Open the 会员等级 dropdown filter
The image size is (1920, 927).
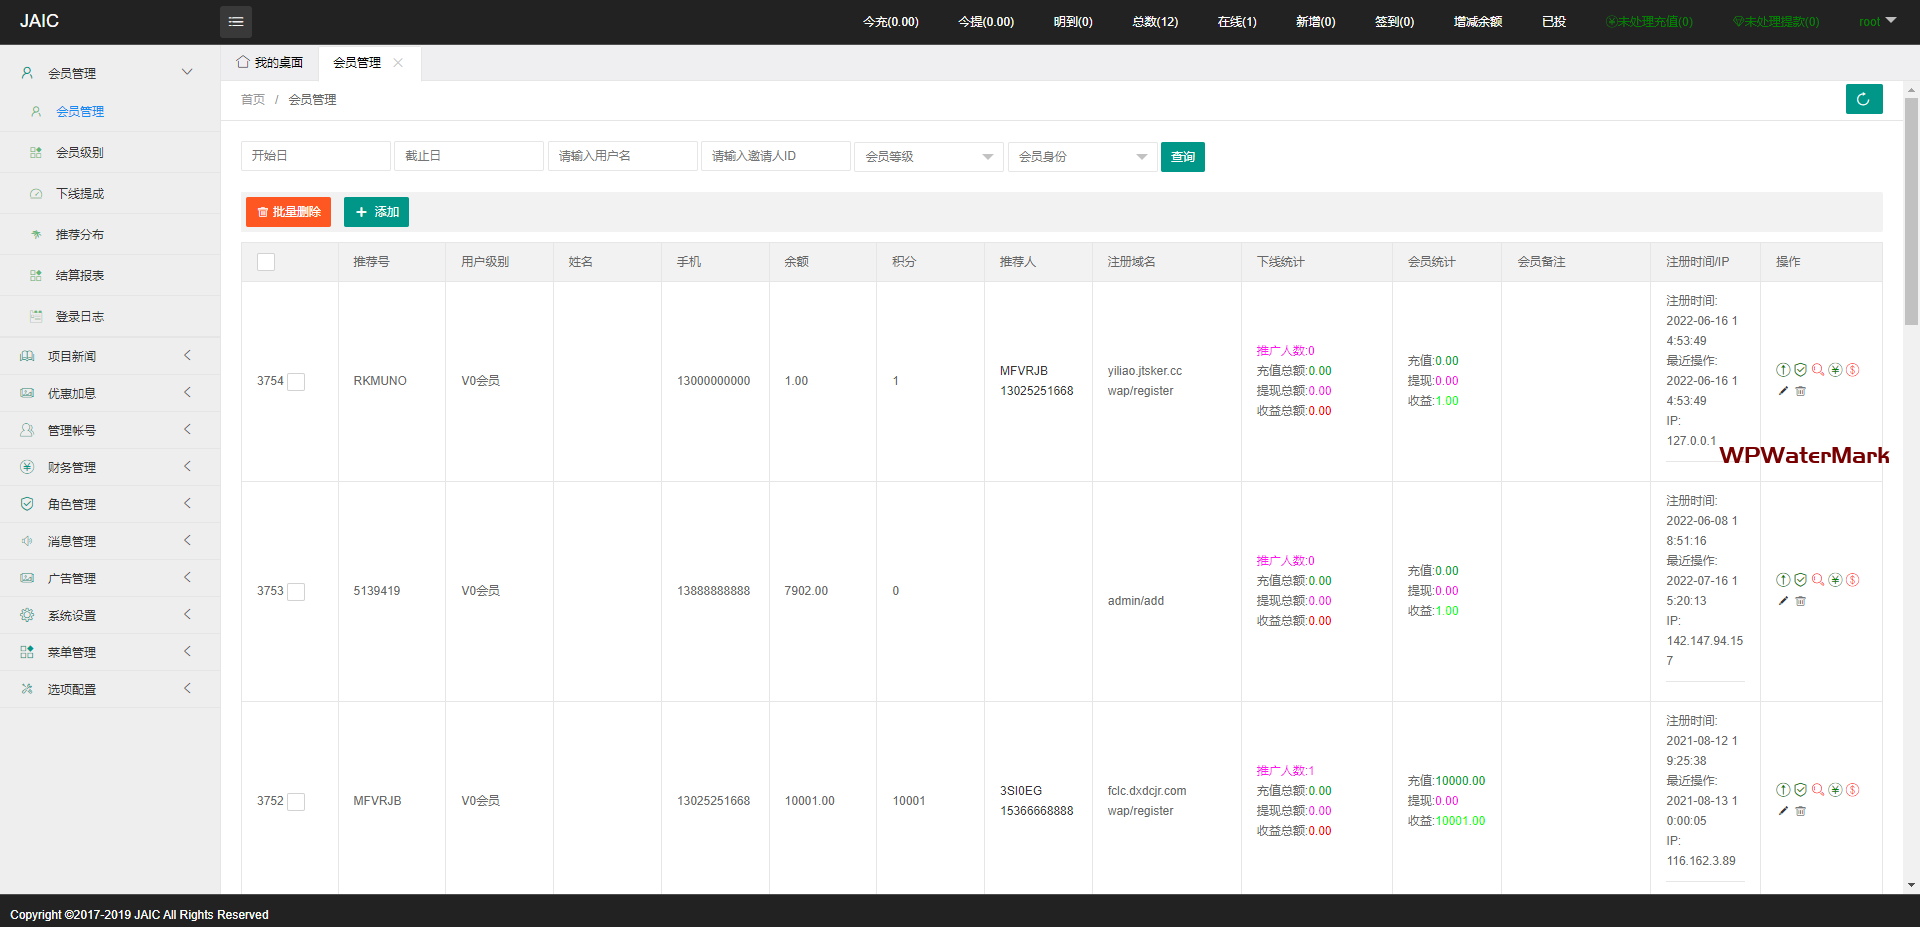pos(928,157)
